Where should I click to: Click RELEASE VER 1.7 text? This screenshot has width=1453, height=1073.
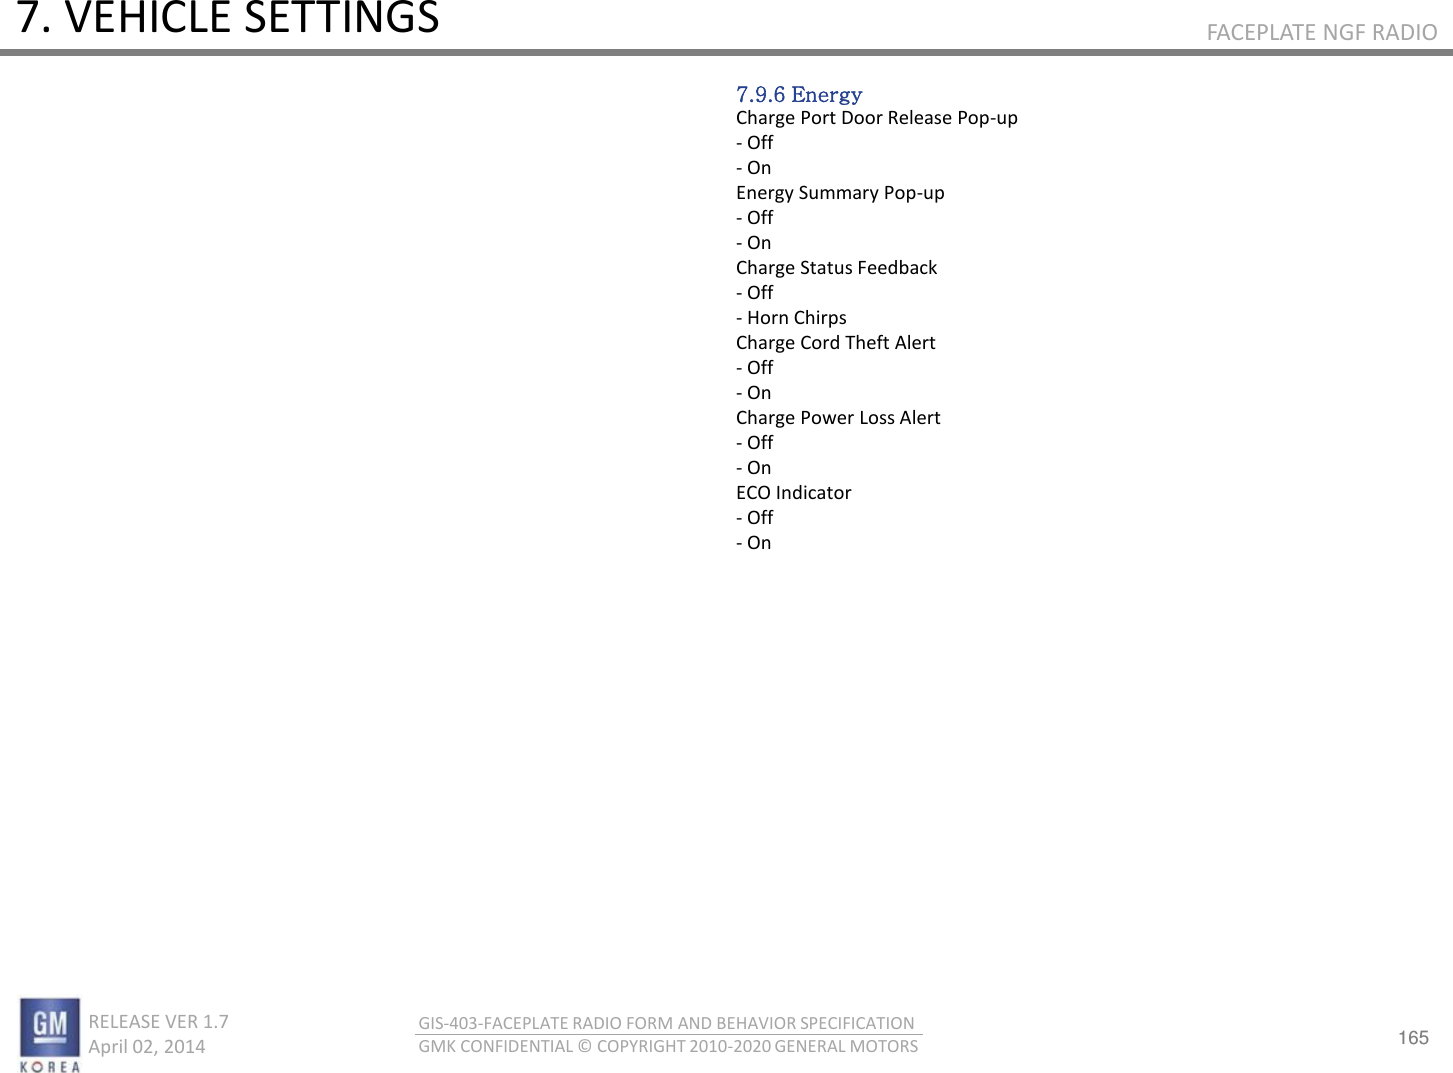coord(158,1021)
